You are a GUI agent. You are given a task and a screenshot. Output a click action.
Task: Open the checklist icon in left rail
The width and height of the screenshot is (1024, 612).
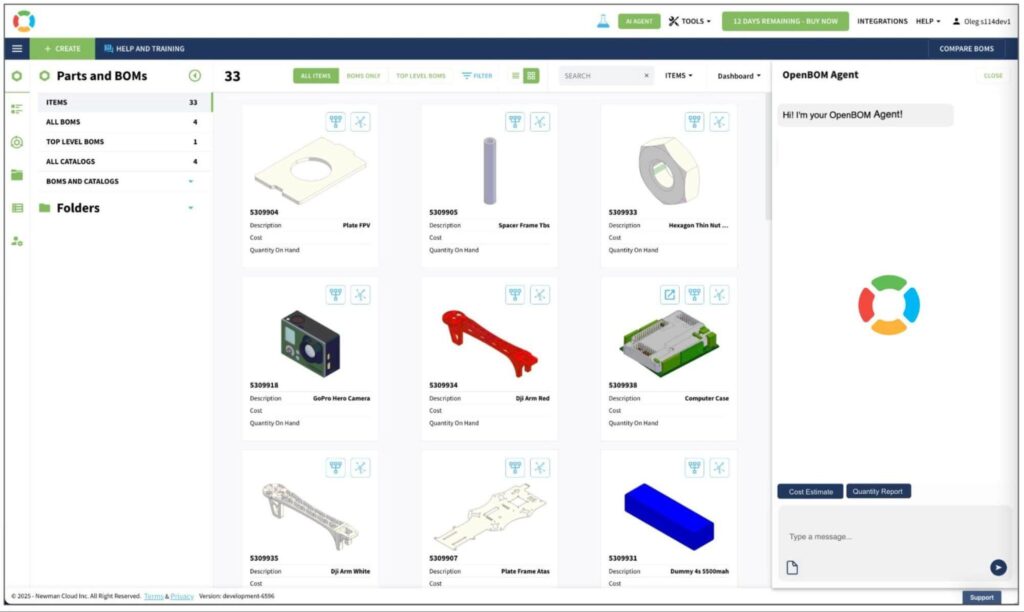point(17,109)
